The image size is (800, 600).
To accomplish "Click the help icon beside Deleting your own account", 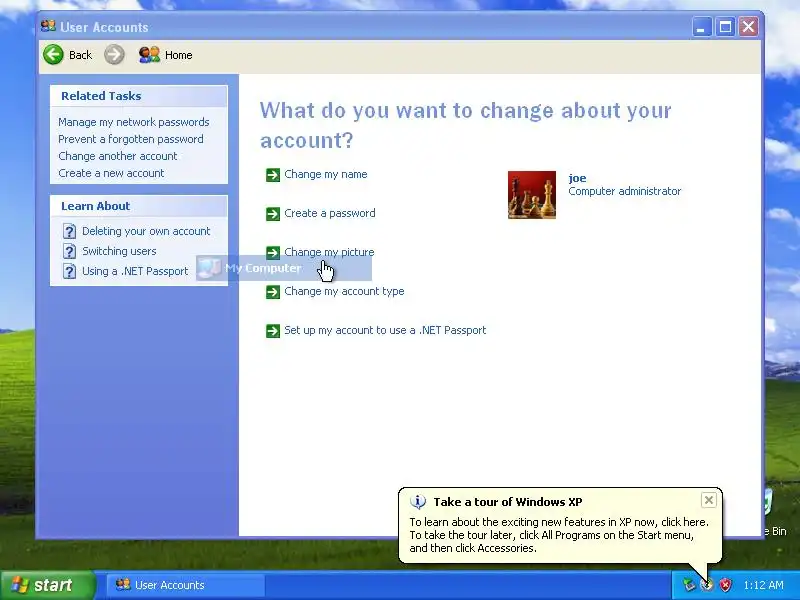I will point(69,231).
